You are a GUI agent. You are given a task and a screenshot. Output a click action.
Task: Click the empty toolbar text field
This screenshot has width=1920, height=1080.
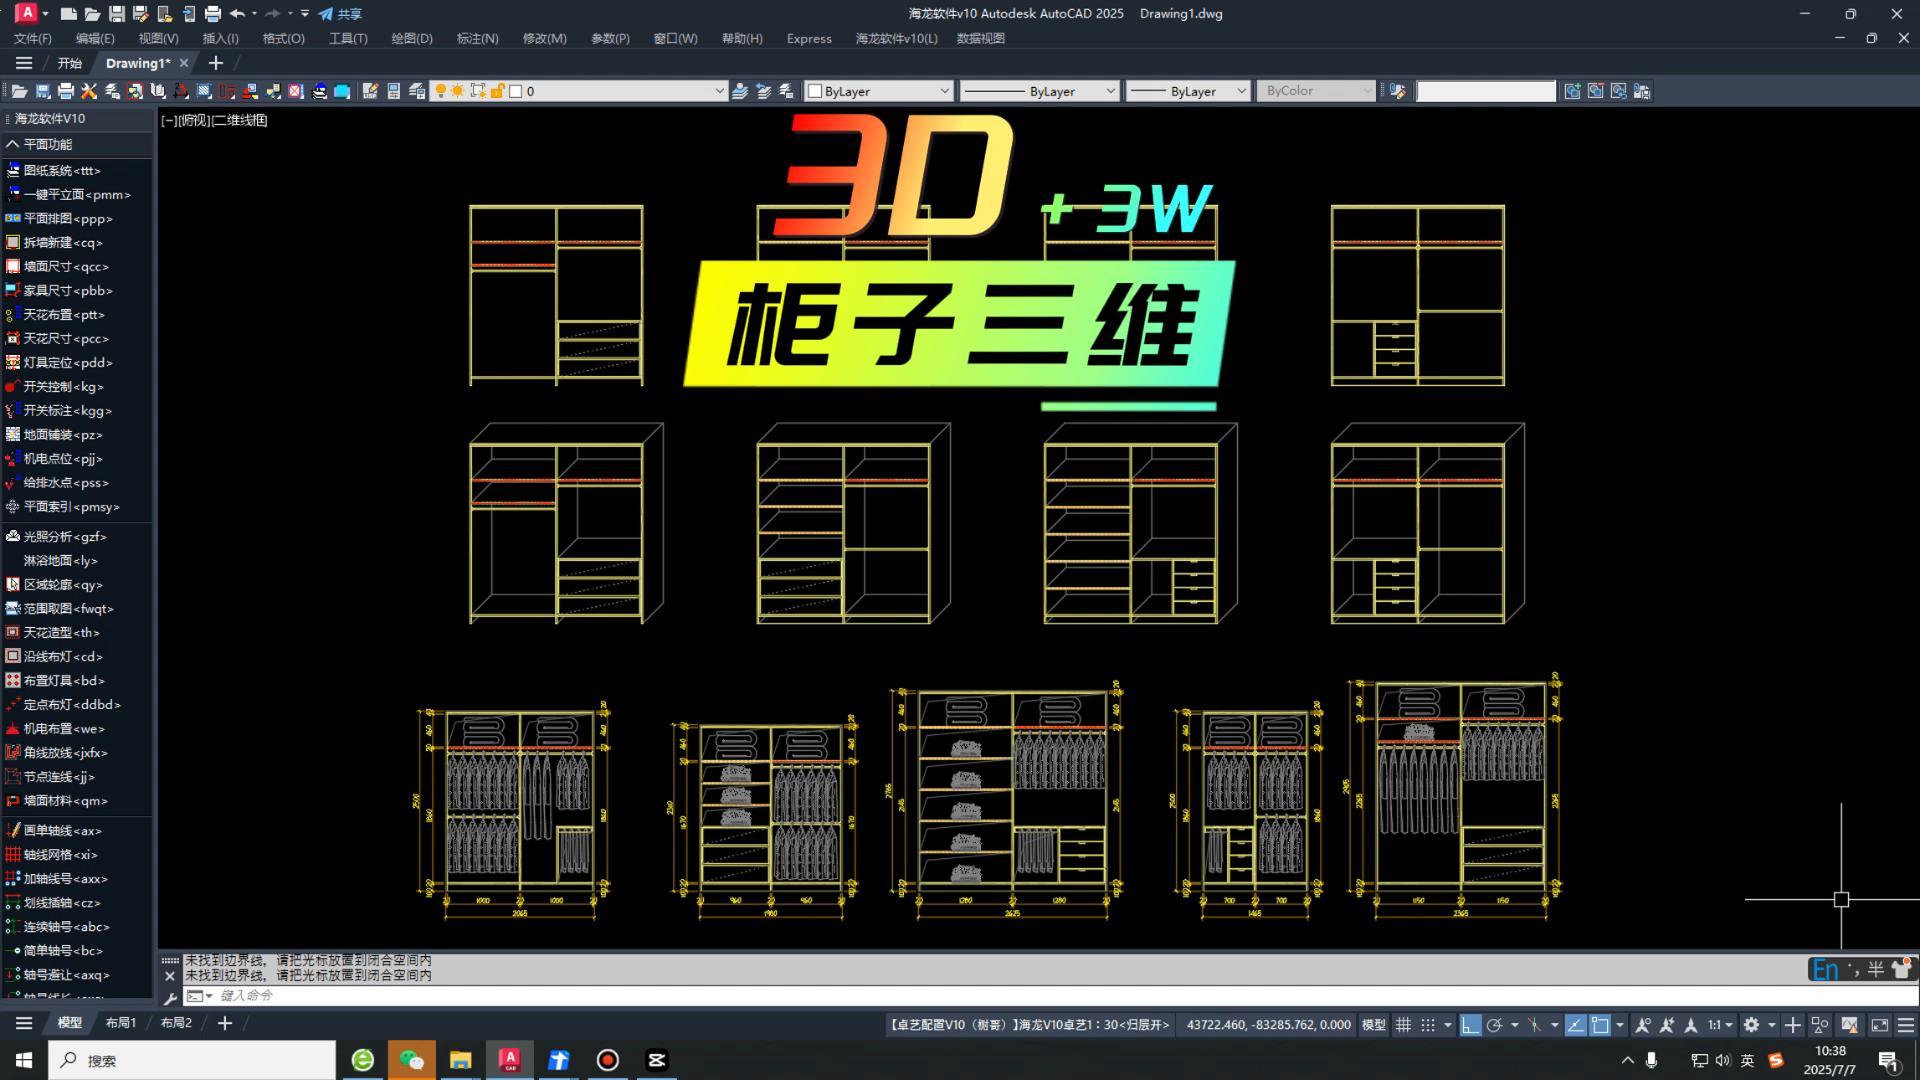pos(1486,91)
